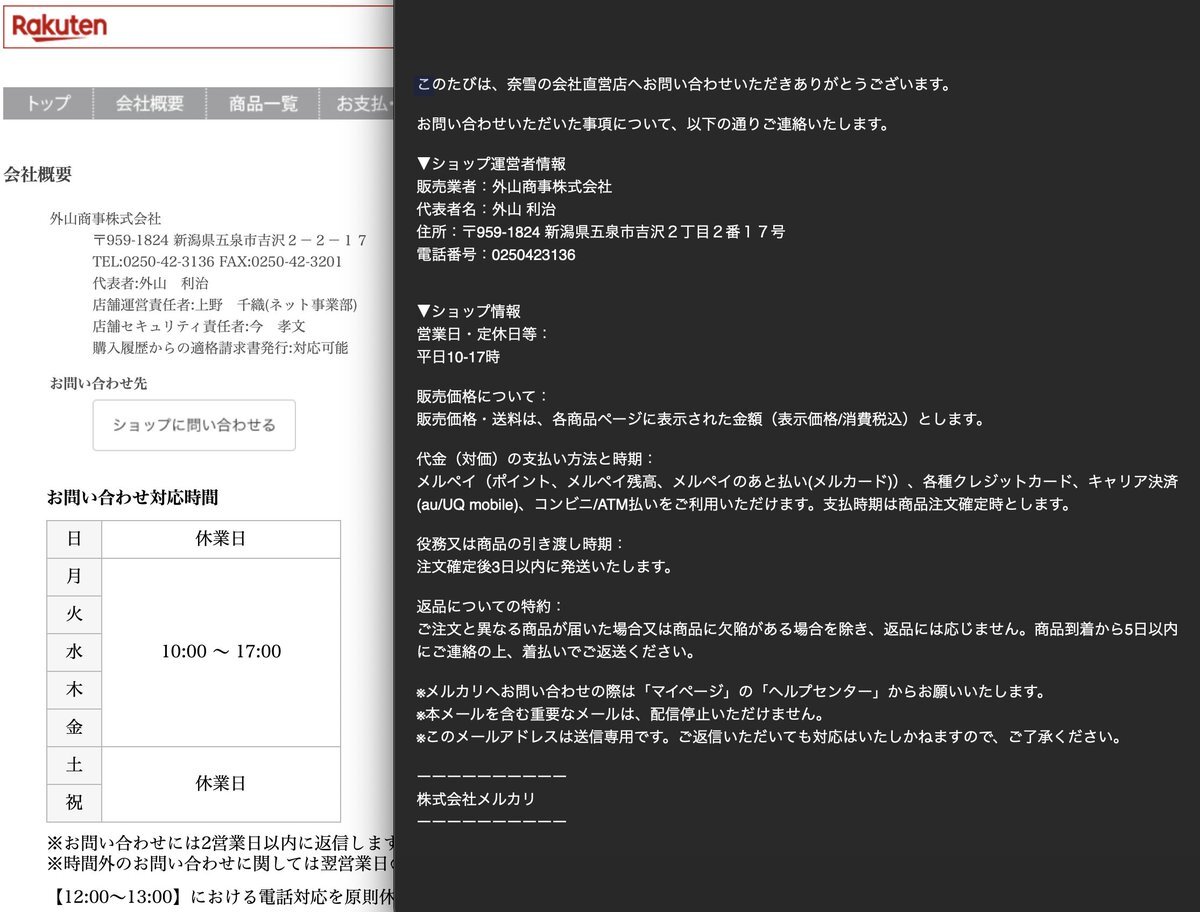This screenshot has height=912, width=1200.
Task: Click 電話番号:0250423136 in the email
Action: coord(496,255)
